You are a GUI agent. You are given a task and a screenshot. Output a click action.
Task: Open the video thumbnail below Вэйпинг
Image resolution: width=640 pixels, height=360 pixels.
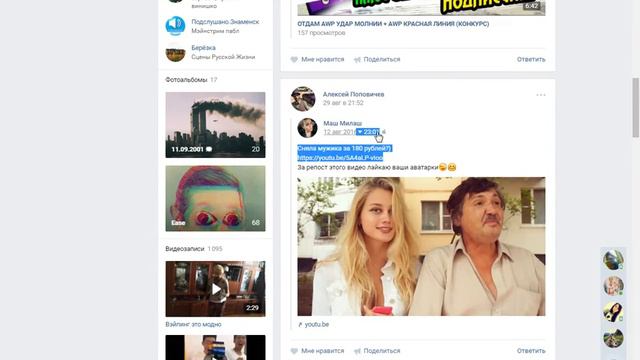(215, 347)
